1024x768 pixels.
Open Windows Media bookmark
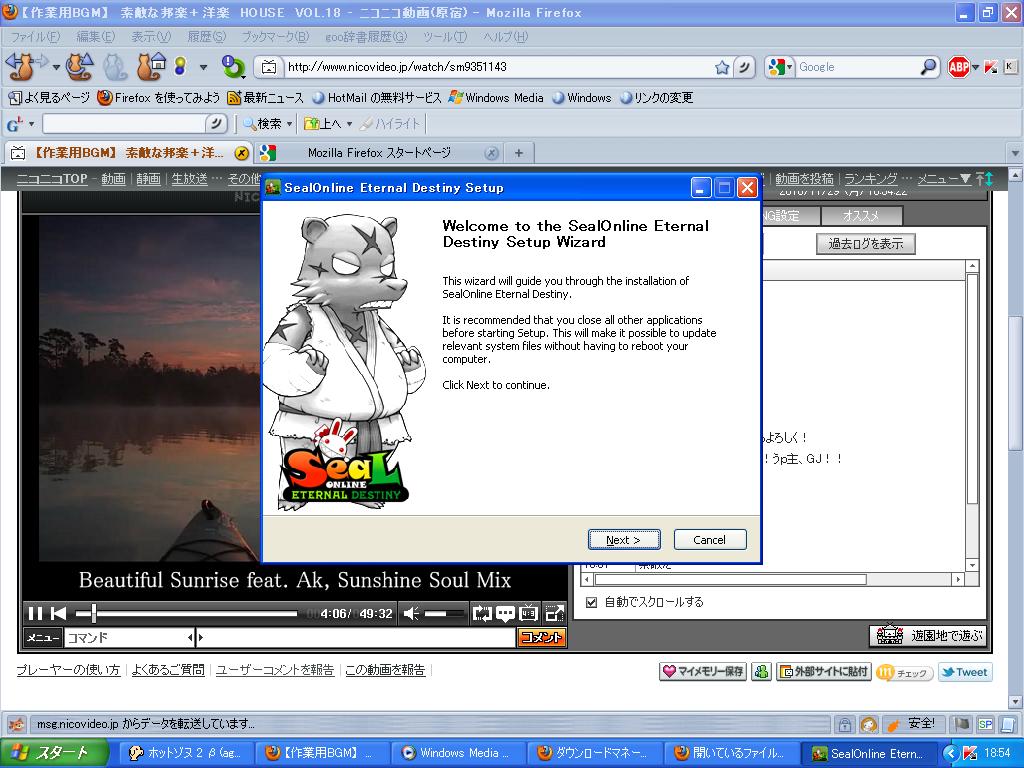(496, 98)
